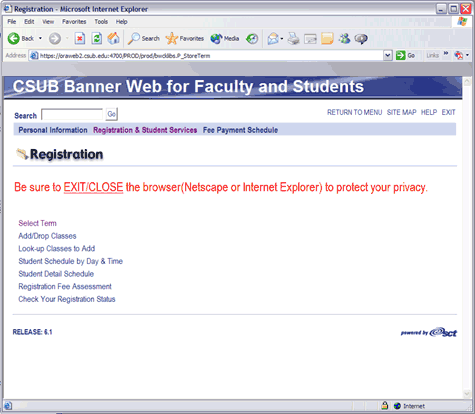
Task: Go to the Home page icon
Action: tap(113, 39)
